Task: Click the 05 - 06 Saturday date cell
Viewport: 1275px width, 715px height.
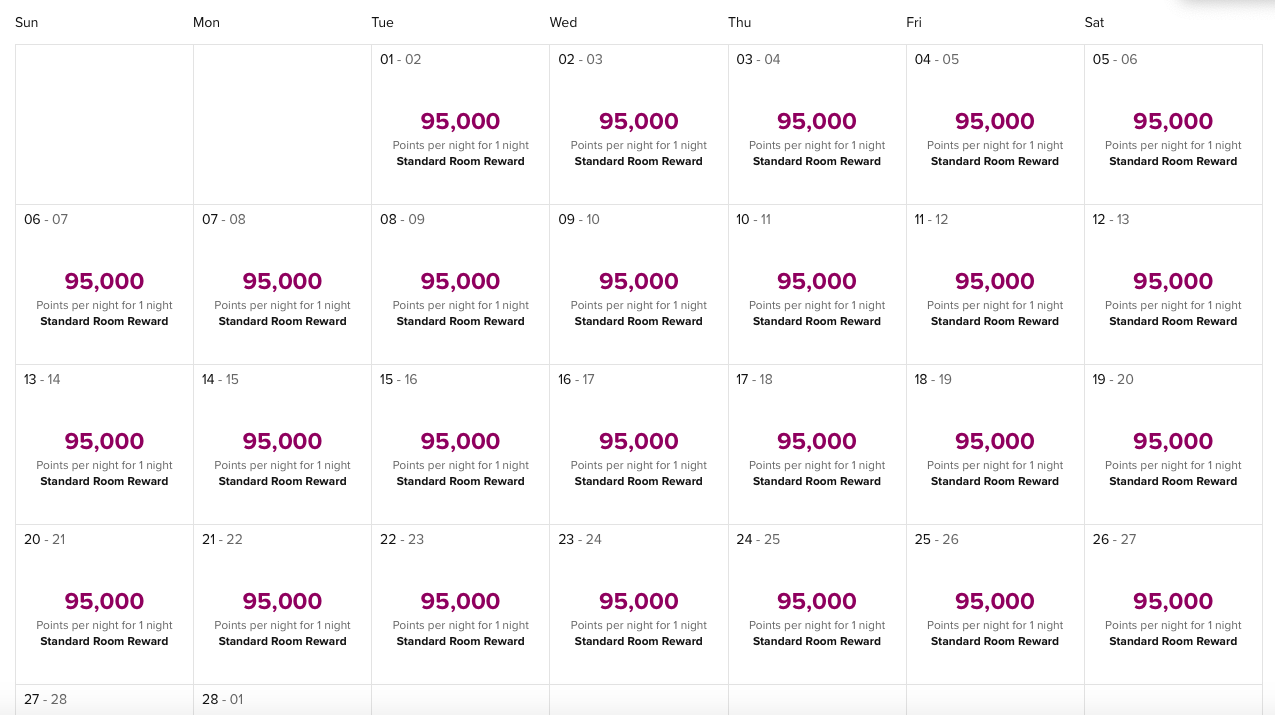Action: point(1172,125)
